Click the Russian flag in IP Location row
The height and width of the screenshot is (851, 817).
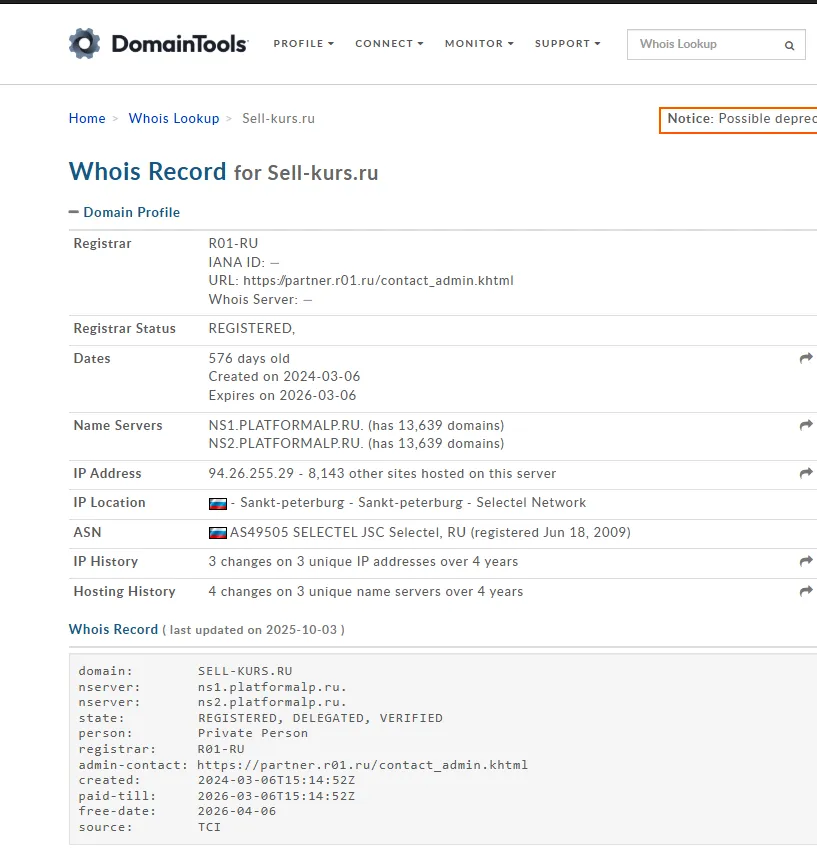pyautogui.click(x=218, y=504)
